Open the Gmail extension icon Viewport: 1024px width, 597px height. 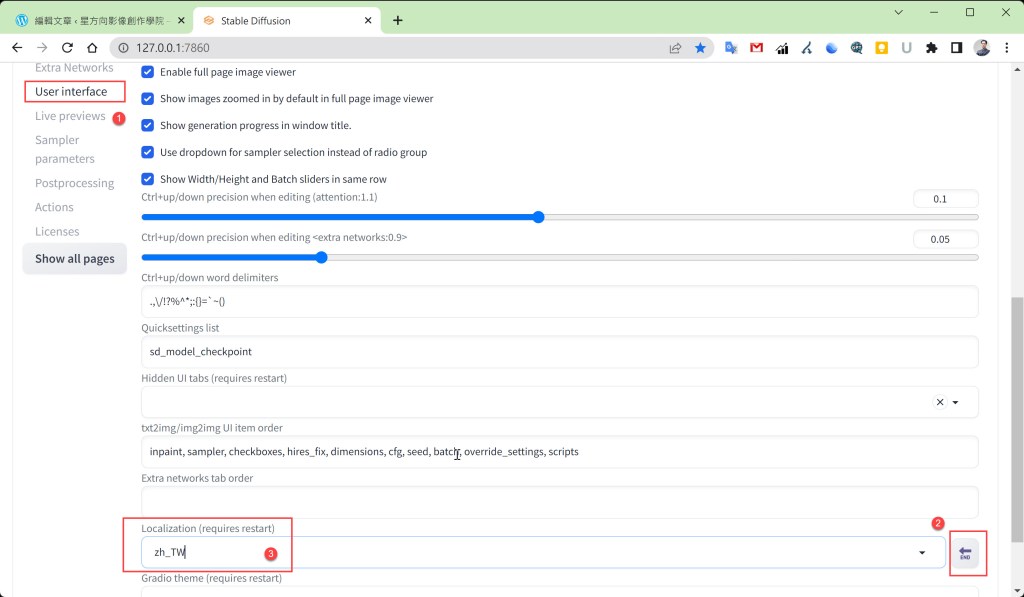click(756, 47)
